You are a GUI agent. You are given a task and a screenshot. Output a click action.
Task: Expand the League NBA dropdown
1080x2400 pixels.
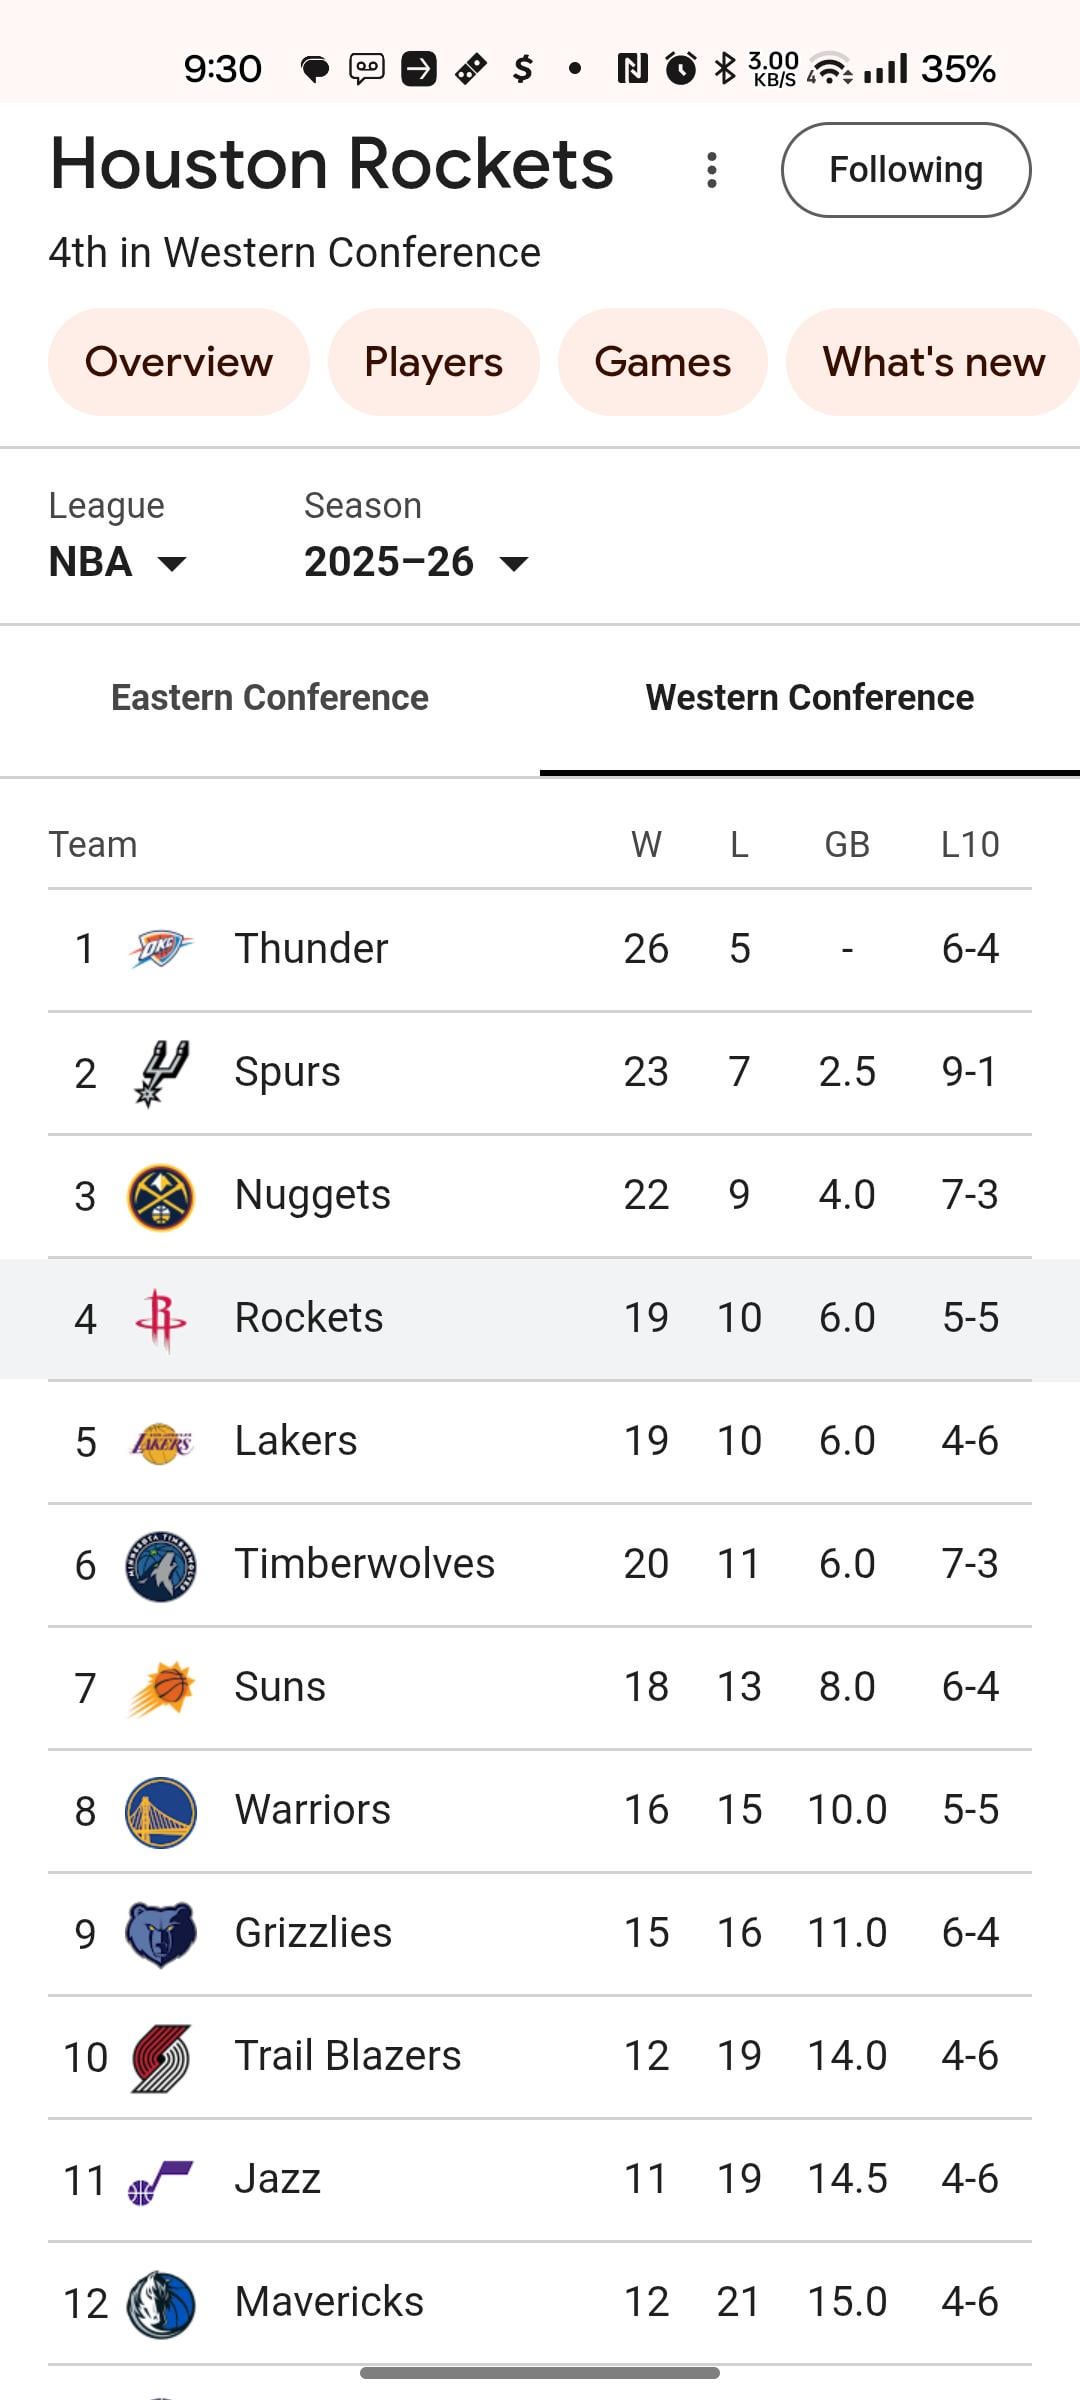pyautogui.click(x=118, y=562)
